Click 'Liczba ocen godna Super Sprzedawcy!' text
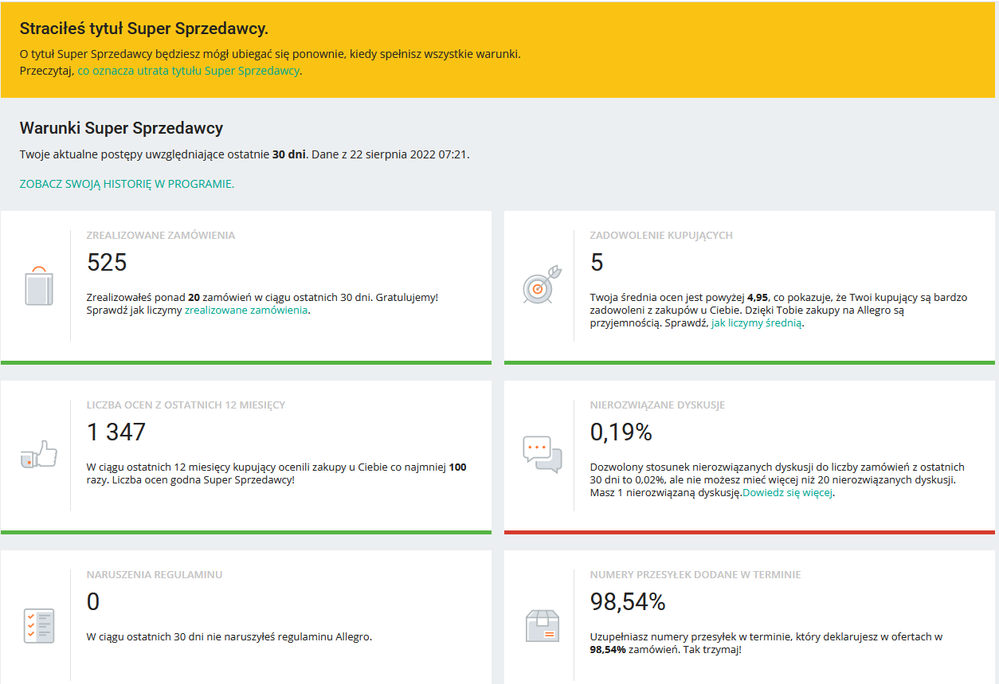Screen dimensions: 999x684 (203, 480)
